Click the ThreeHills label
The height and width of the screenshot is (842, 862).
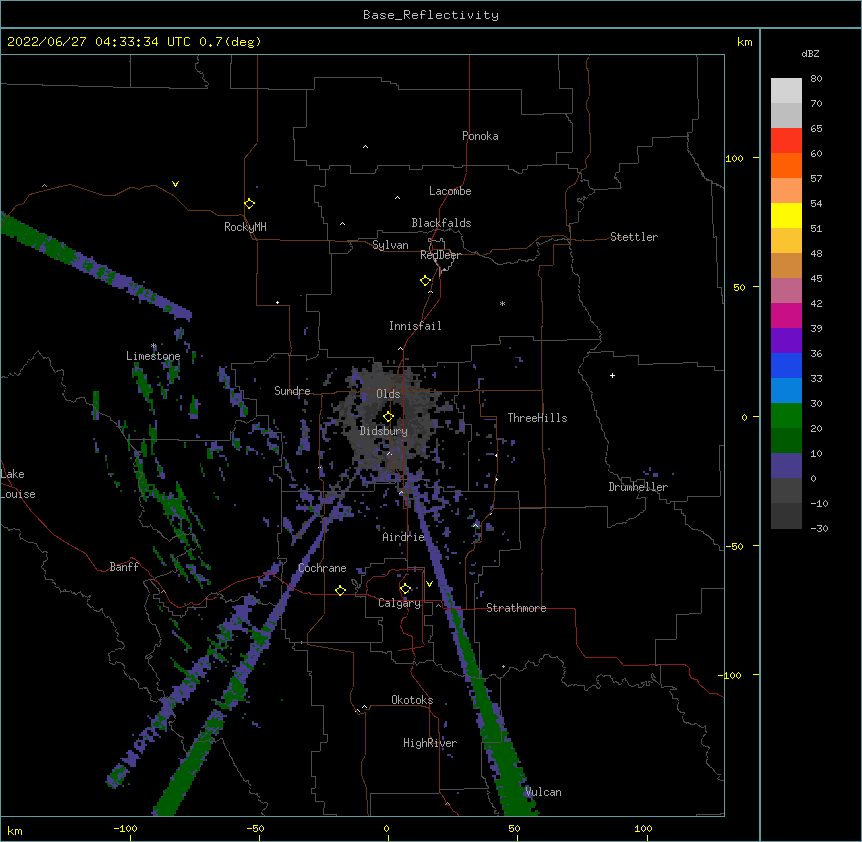click(537, 418)
